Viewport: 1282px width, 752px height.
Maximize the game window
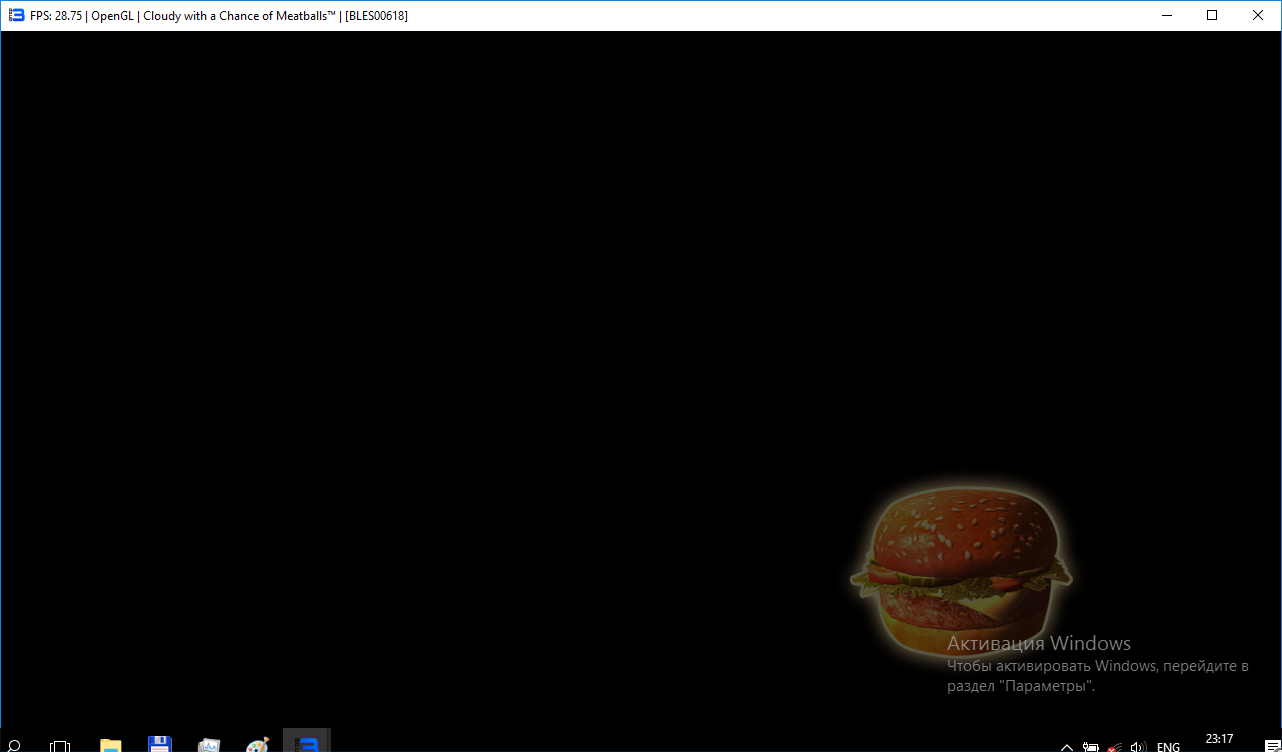[1212, 15]
